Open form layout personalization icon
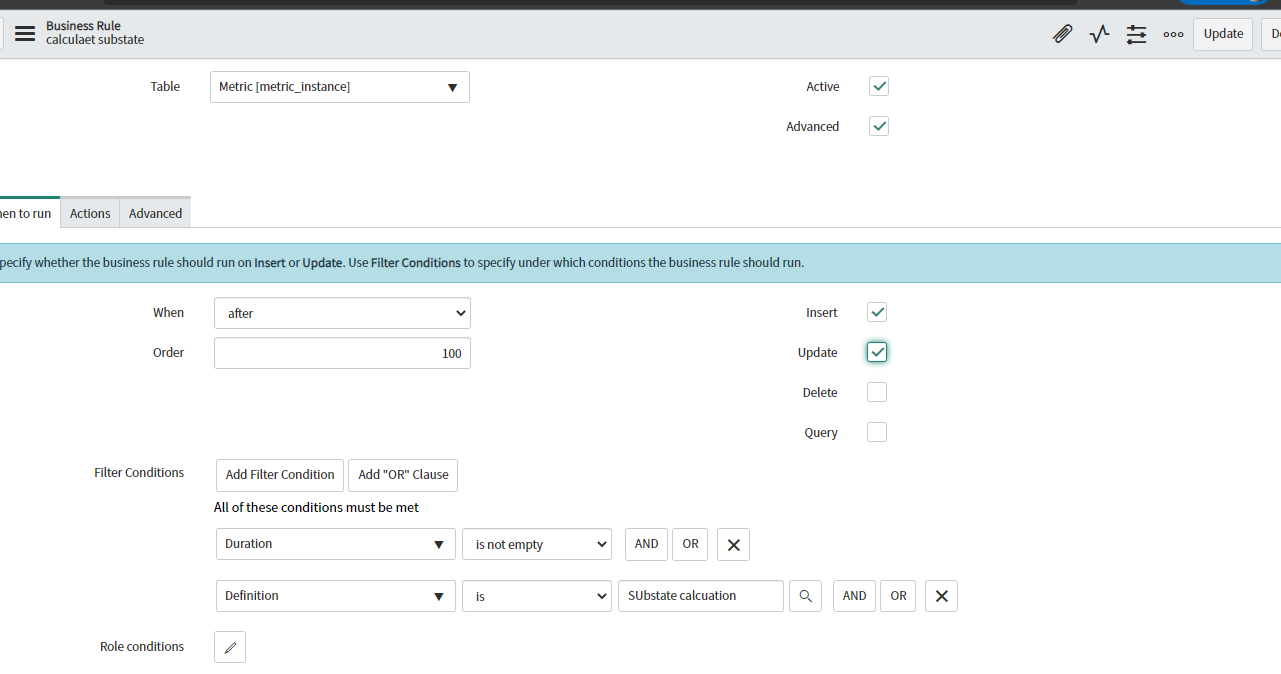The image size is (1281, 674). click(1136, 33)
